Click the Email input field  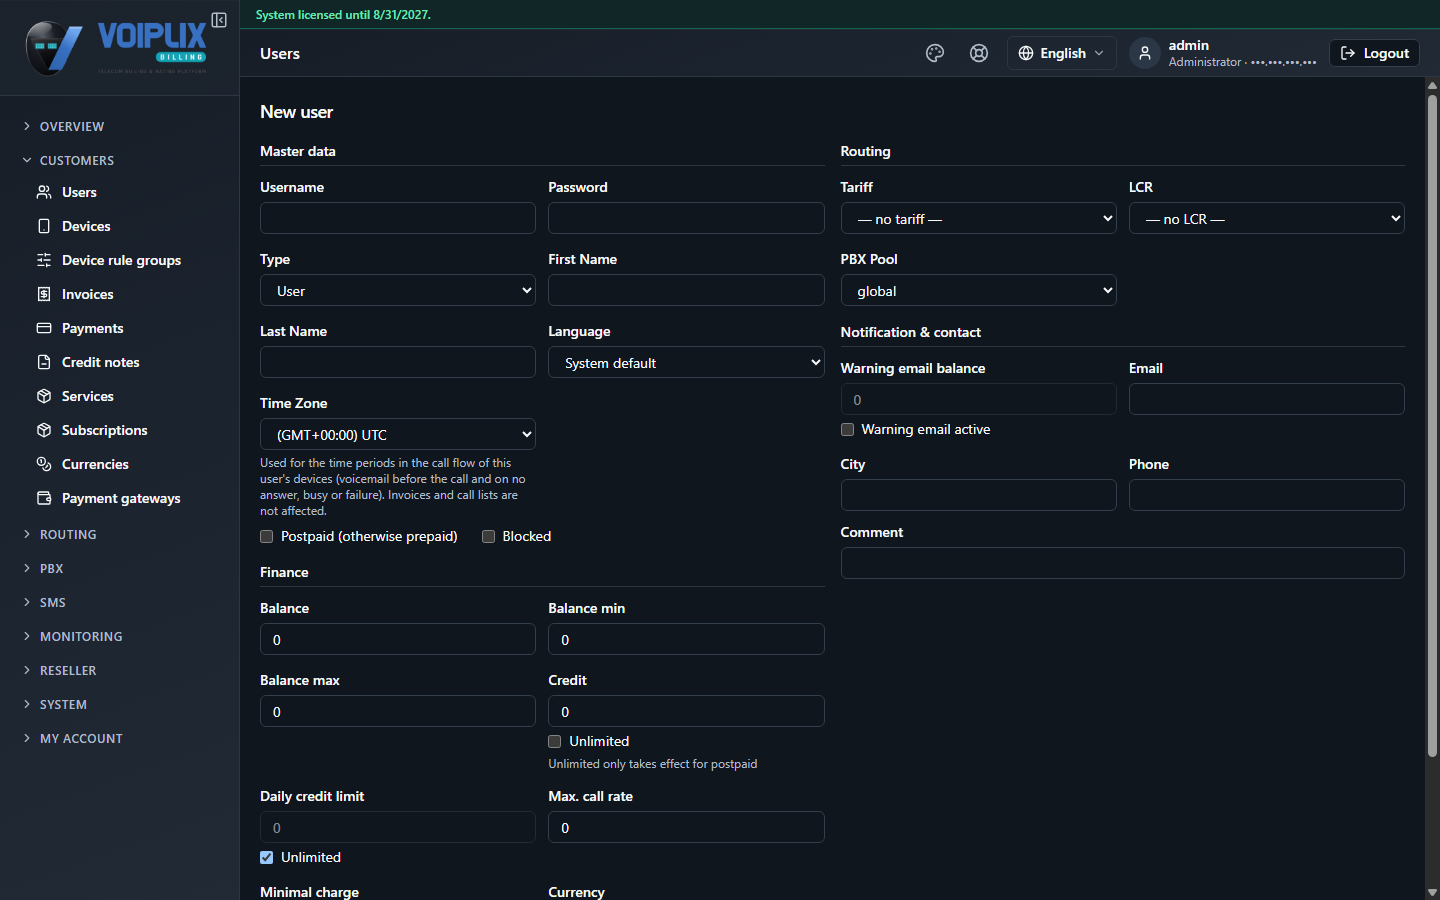coord(1267,400)
